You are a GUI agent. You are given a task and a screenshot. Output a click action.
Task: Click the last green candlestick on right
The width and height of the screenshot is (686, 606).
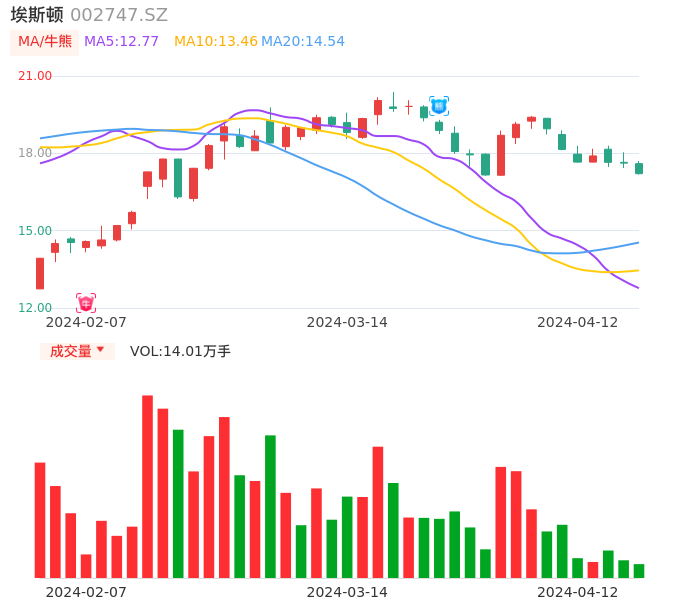639,168
